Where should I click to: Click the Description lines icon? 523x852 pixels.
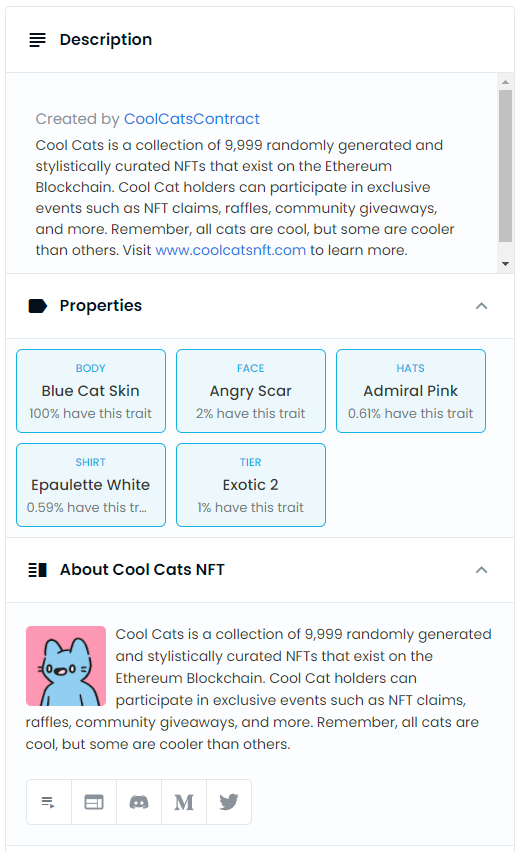[x=37, y=40]
